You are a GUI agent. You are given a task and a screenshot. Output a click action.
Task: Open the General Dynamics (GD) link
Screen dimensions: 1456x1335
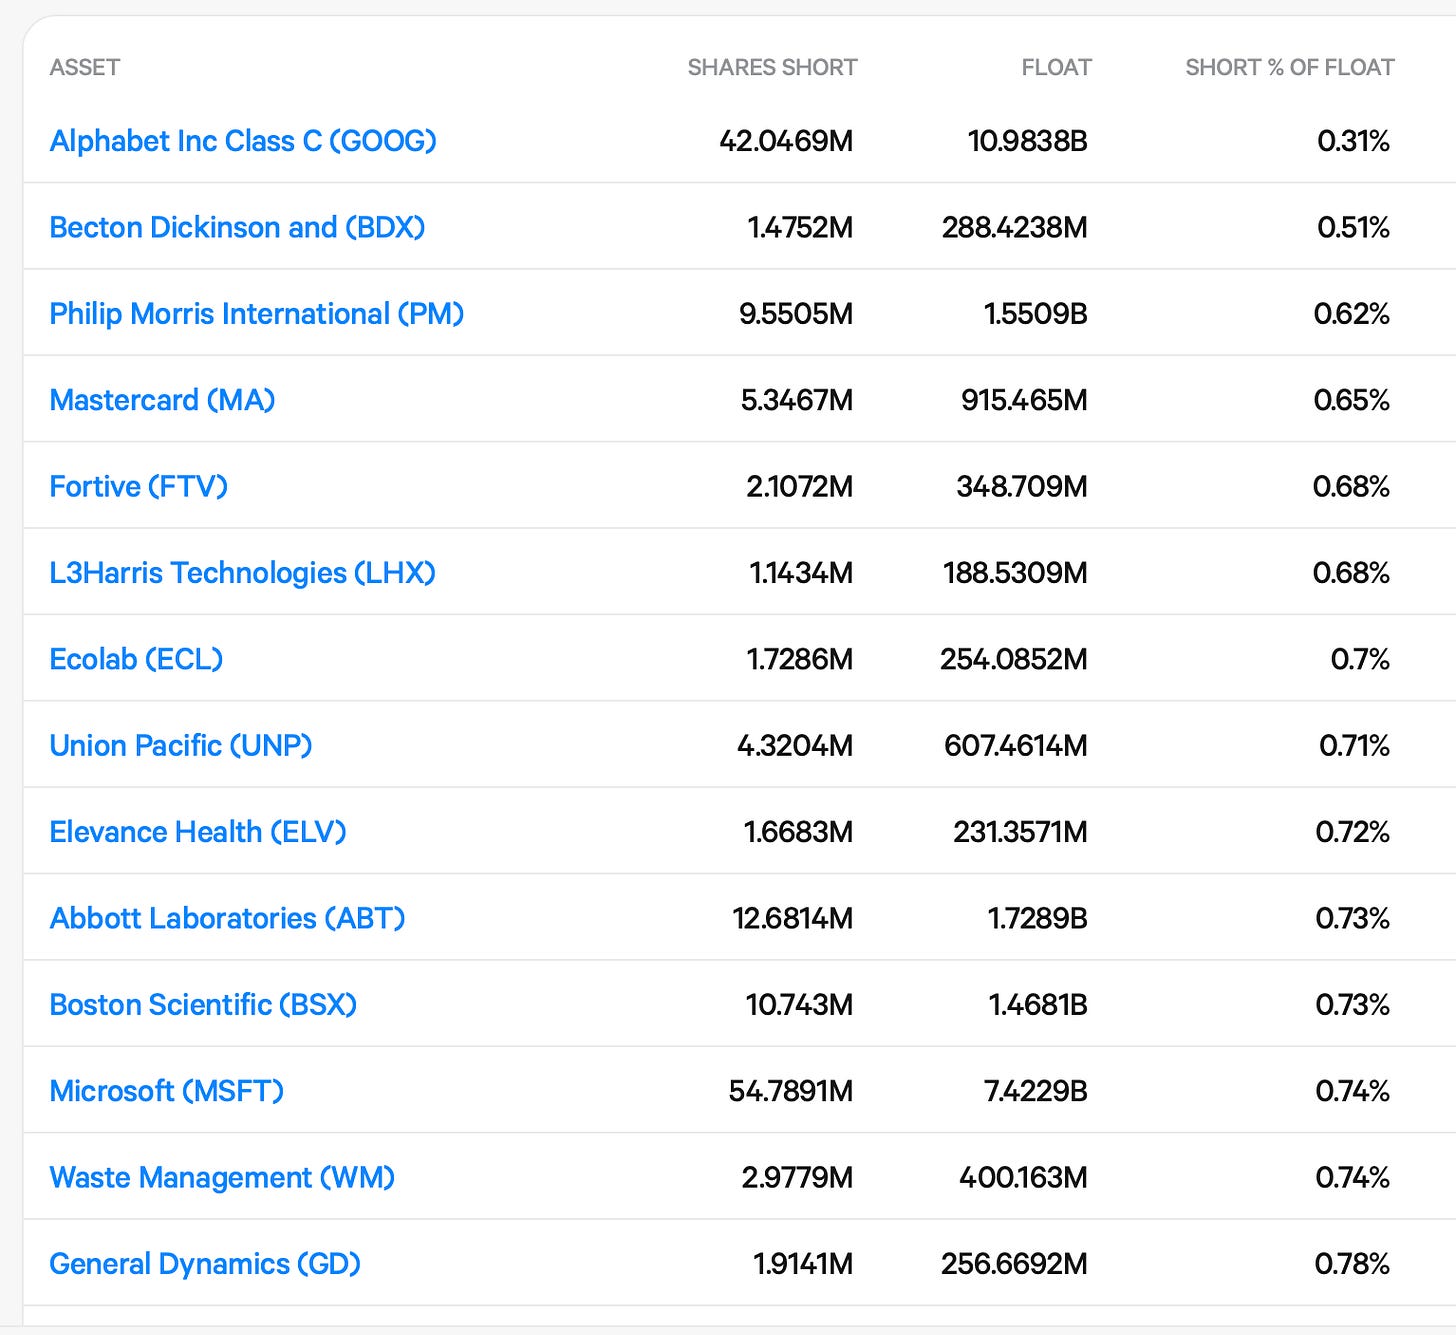click(x=205, y=1264)
